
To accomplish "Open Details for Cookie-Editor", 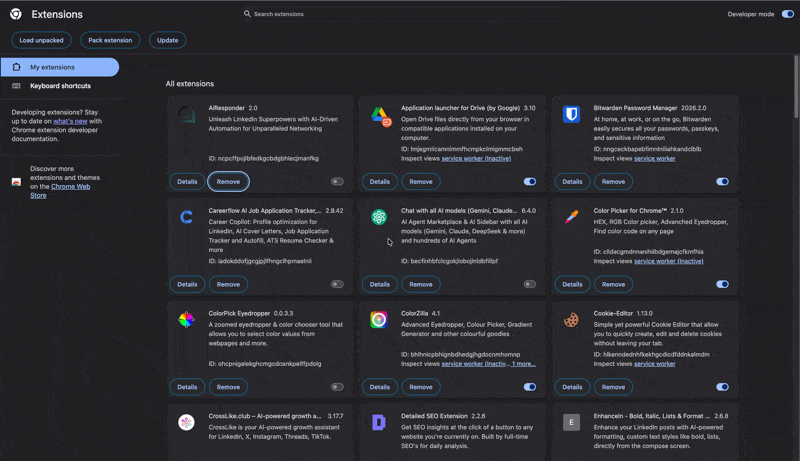I will tap(572, 387).
